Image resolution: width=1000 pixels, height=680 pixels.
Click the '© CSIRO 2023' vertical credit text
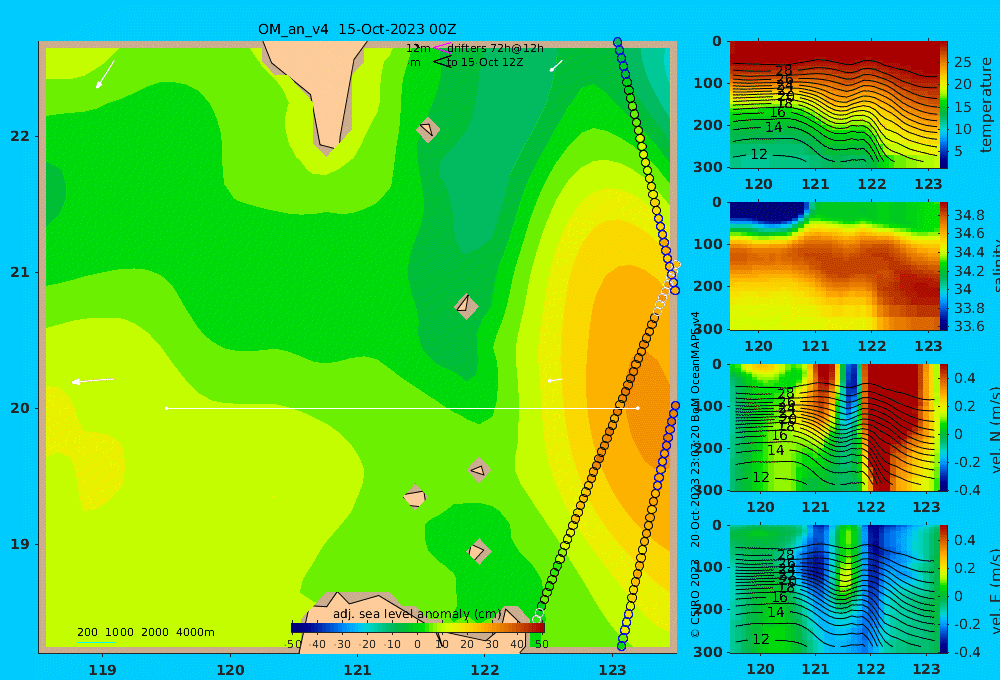(x=695, y=597)
